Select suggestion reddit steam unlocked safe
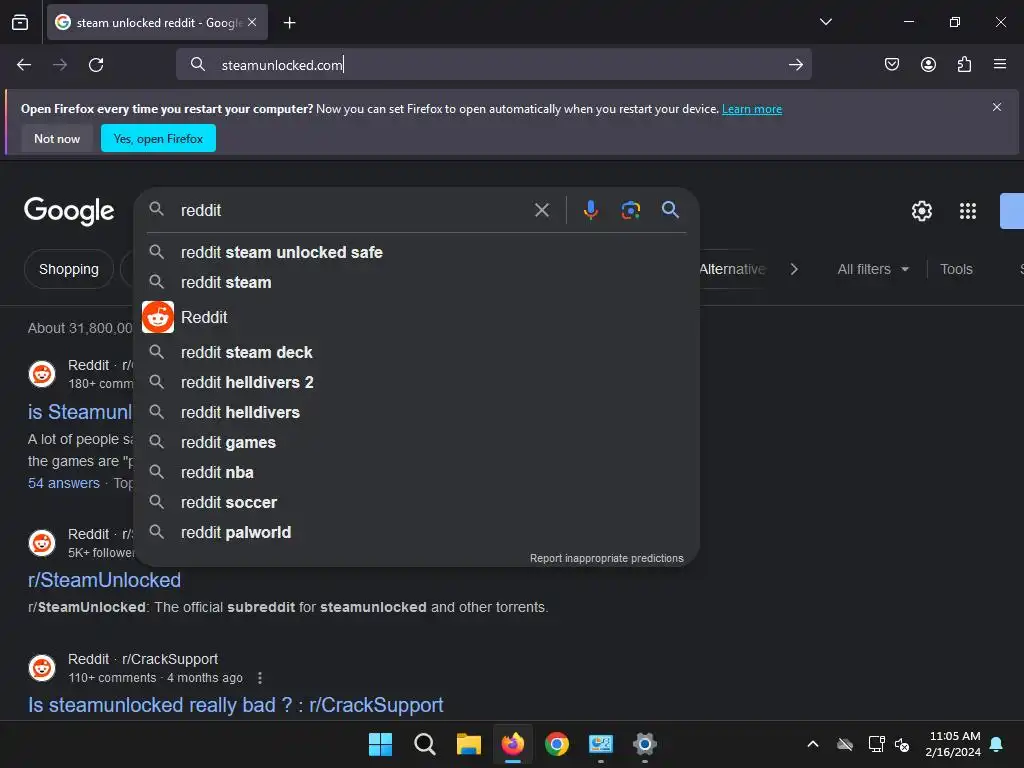The width and height of the screenshot is (1024, 768). 416,252
